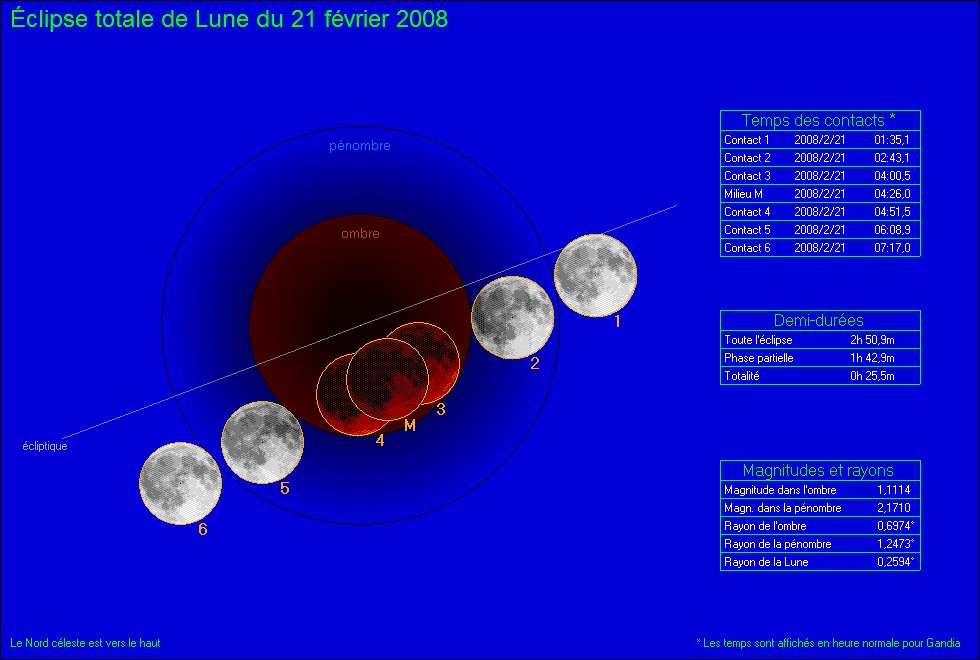The height and width of the screenshot is (660, 980).
Task: Click the eclipse title text at top
Action: tap(230, 20)
